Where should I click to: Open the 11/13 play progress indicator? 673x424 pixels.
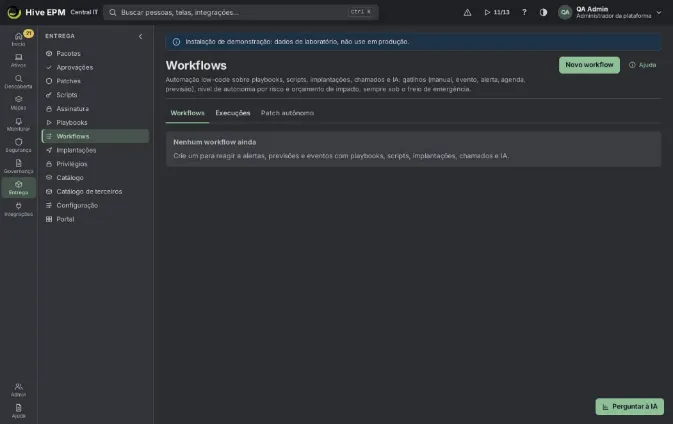point(497,12)
